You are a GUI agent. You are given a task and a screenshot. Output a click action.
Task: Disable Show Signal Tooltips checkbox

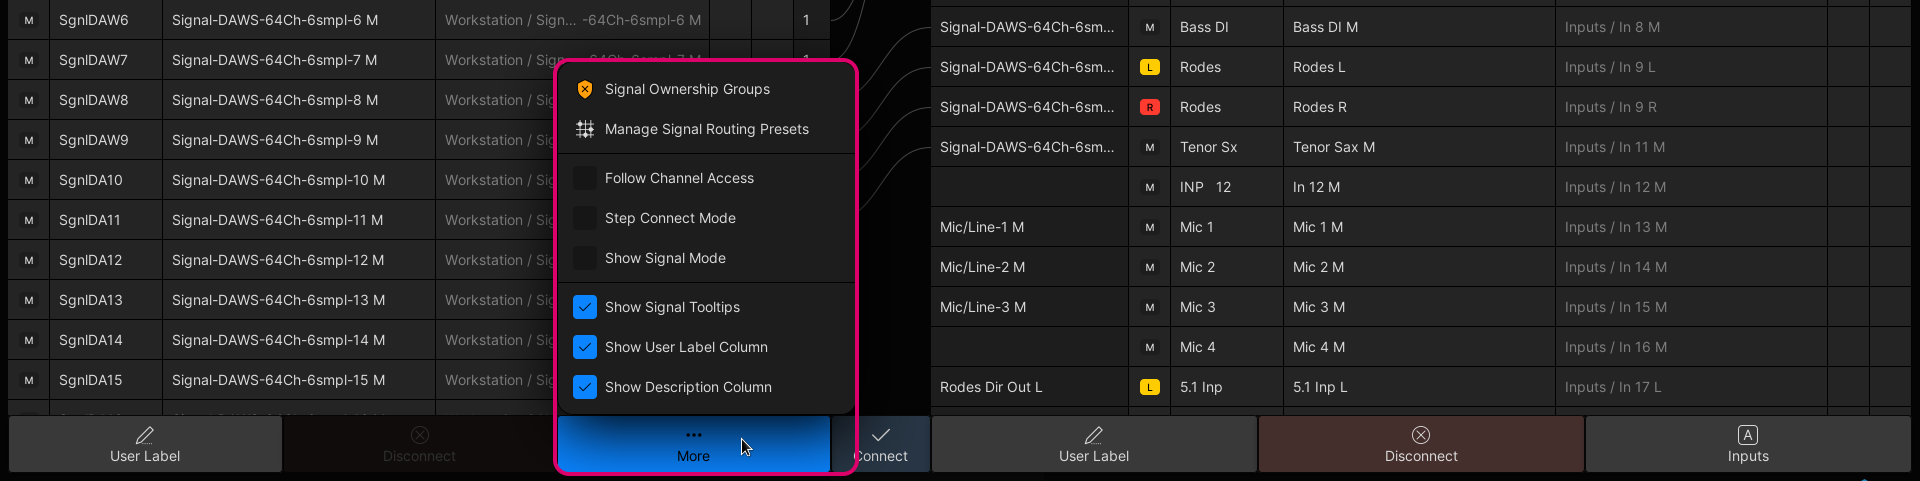click(x=585, y=307)
